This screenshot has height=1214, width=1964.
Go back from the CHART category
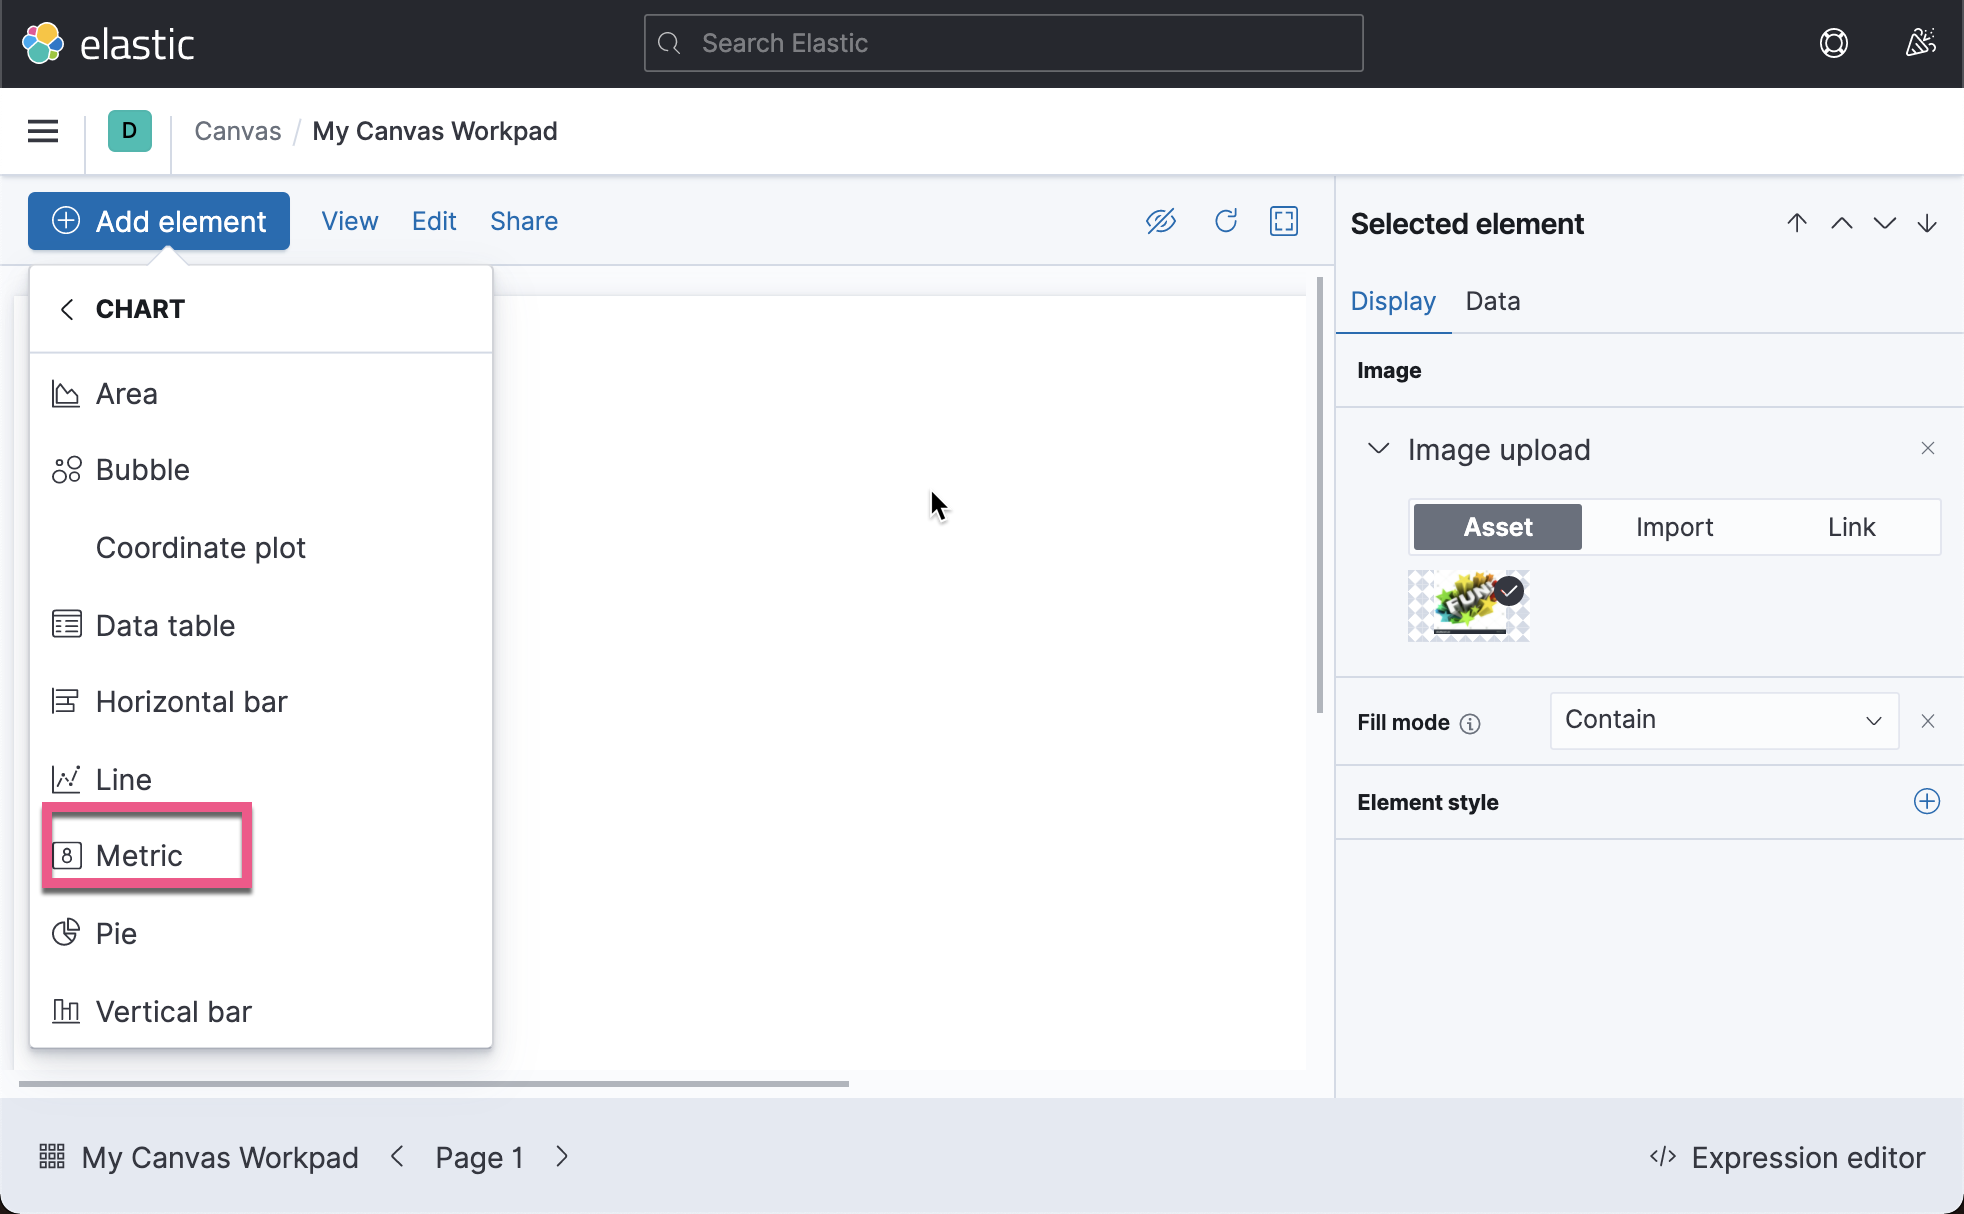(67, 309)
